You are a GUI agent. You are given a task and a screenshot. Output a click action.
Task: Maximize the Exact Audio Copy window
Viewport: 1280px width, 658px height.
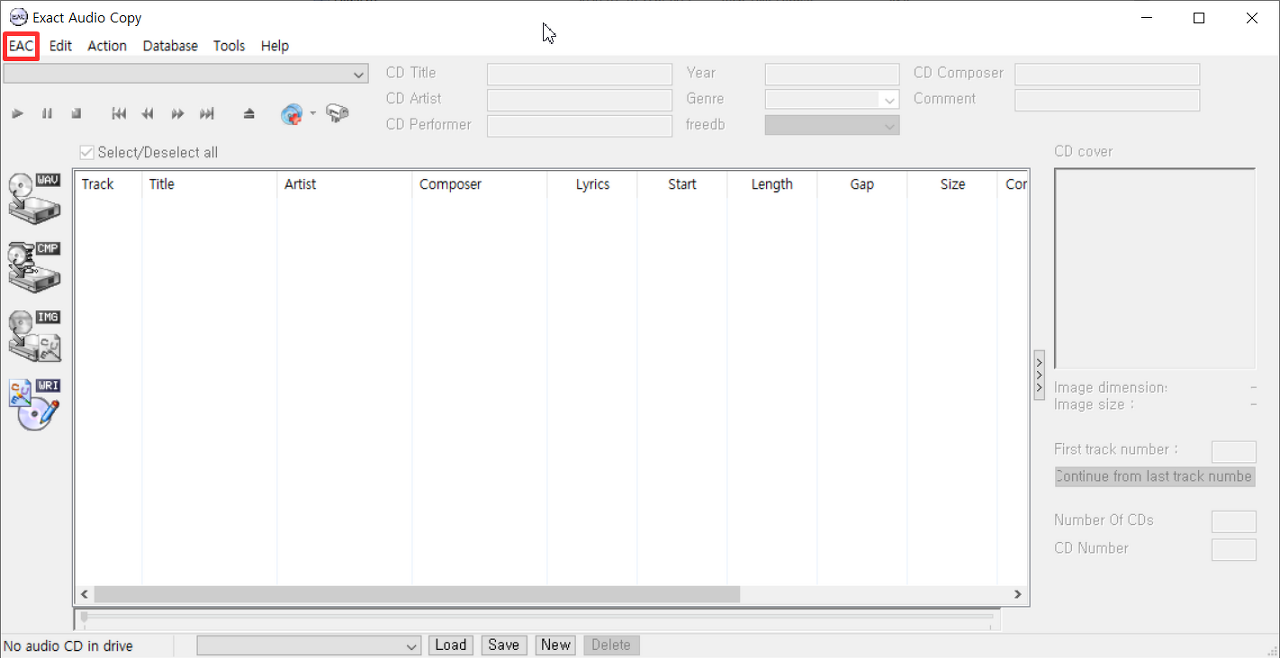[1199, 17]
